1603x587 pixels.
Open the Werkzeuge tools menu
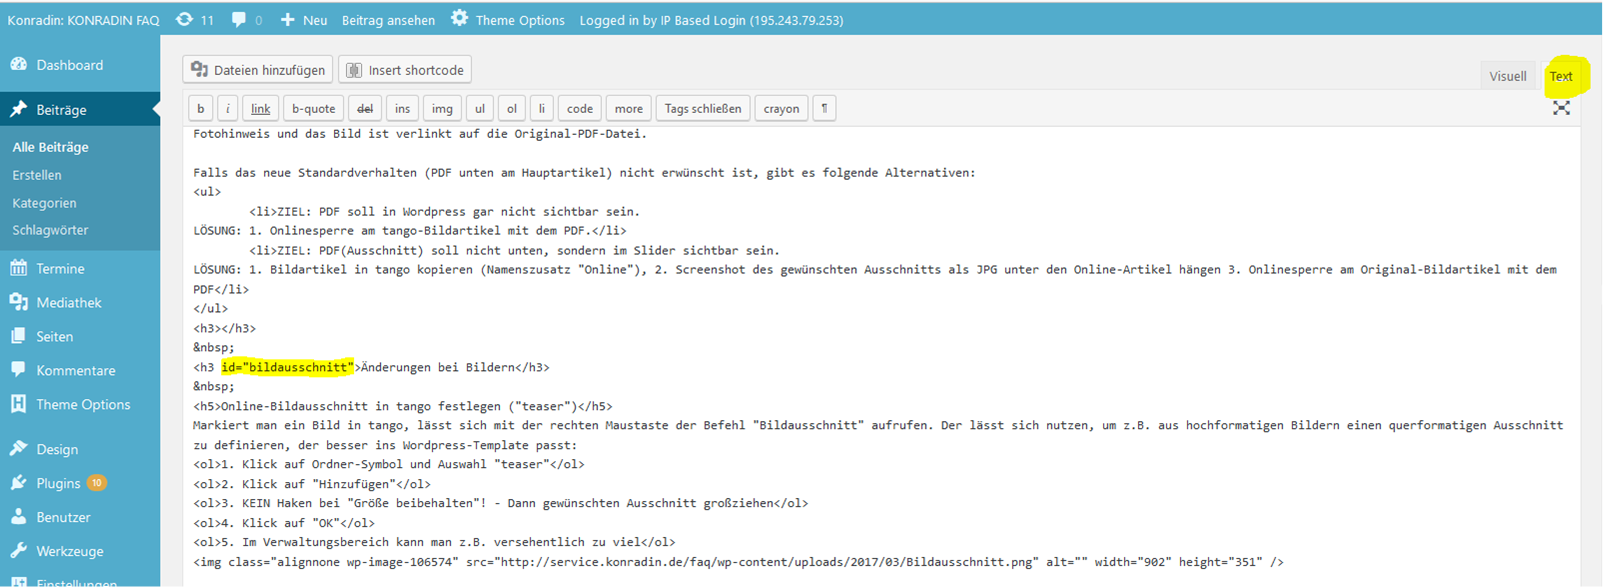click(69, 551)
